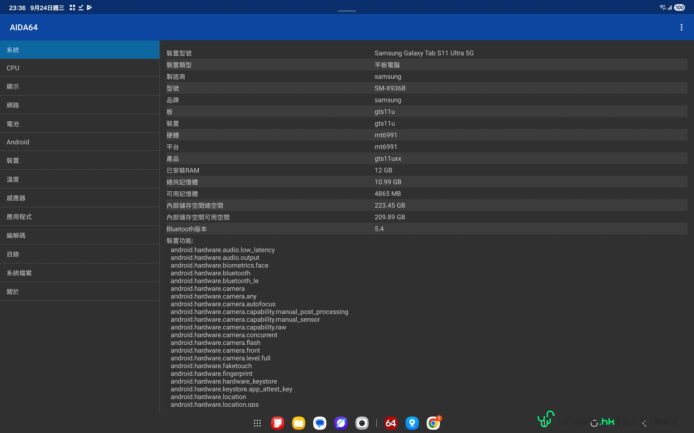Viewport: 694px width, 433px height.
Task: Select android.hardware.camera.level.full line
Action: 220,358
